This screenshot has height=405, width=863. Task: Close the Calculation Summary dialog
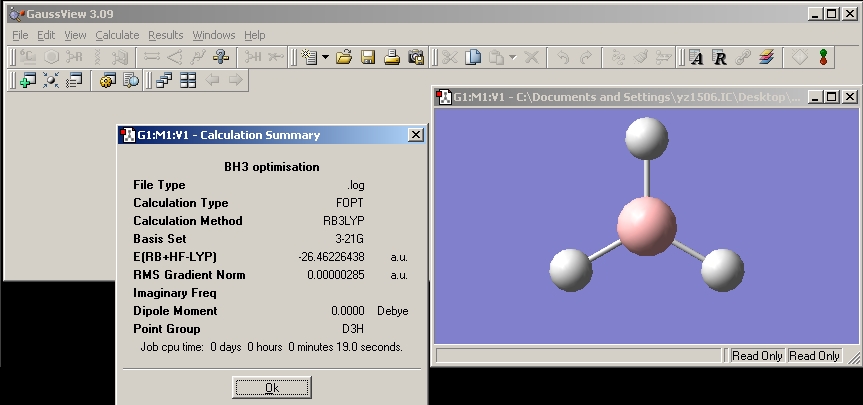coord(416,134)
